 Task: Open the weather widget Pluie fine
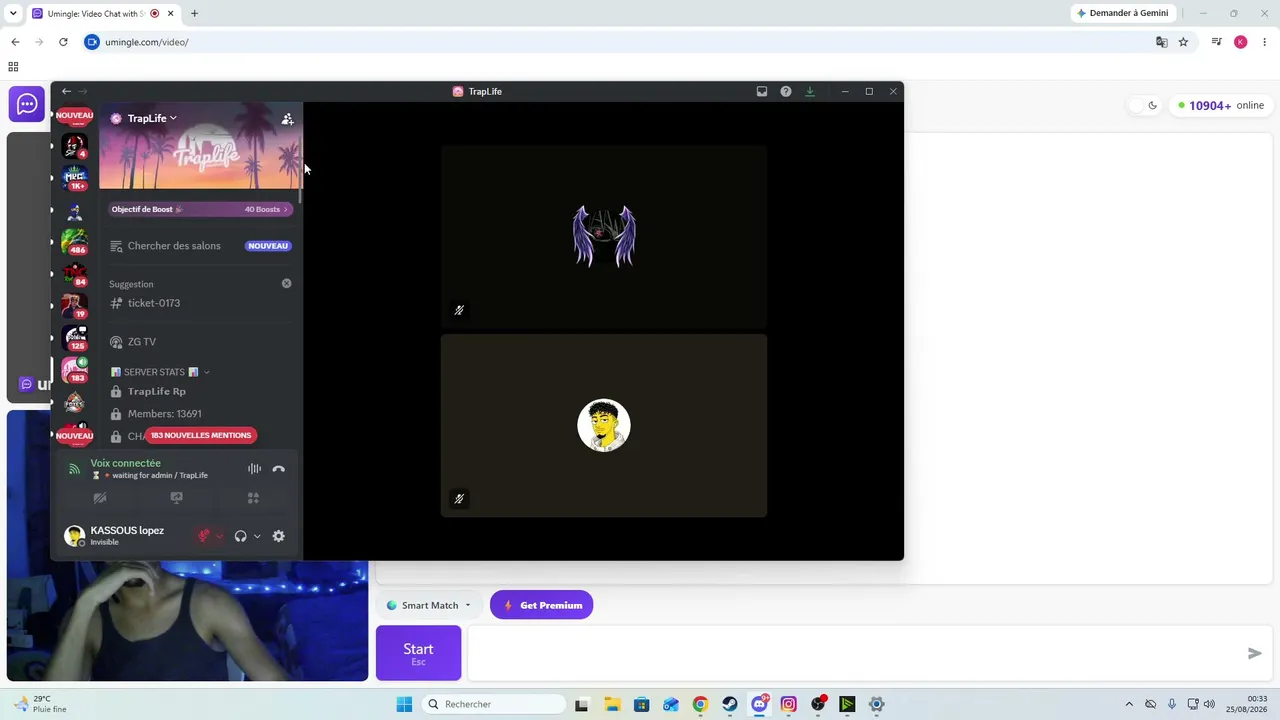click(x=40, y=704)
